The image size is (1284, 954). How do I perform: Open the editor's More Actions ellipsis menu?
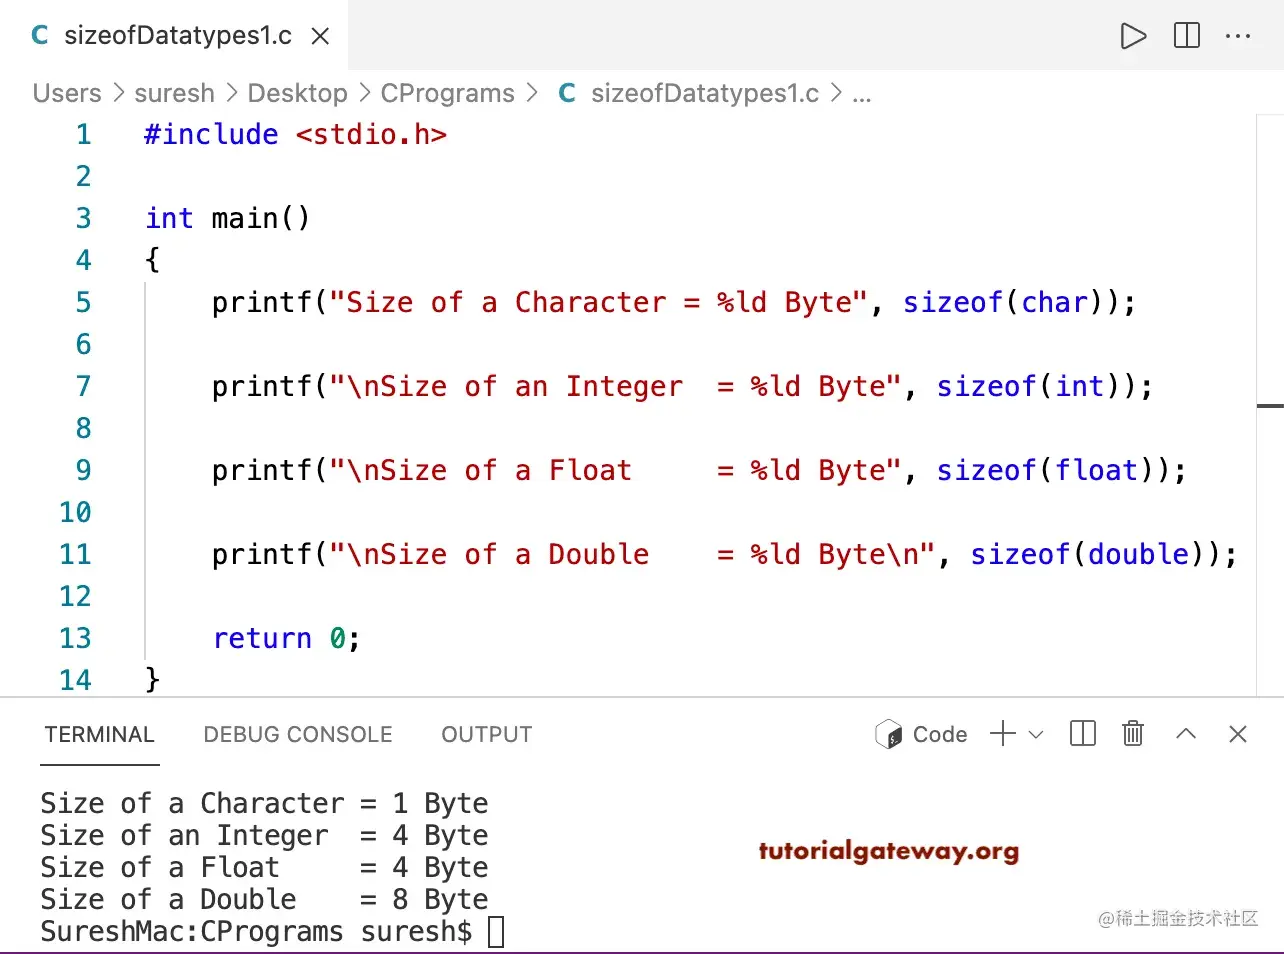[1238, 36]
